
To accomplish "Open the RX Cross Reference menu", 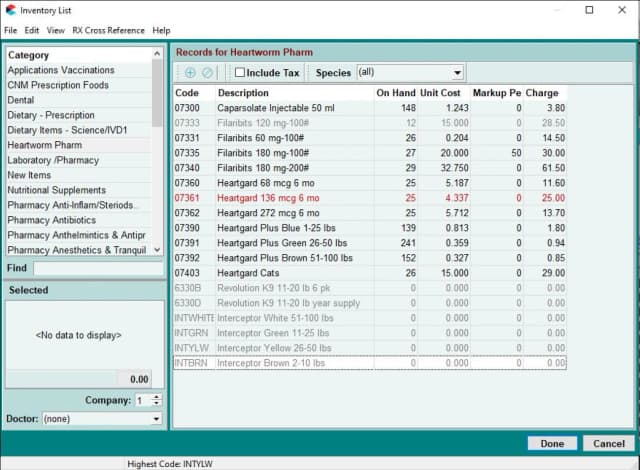I will click(x=109, y=31).
